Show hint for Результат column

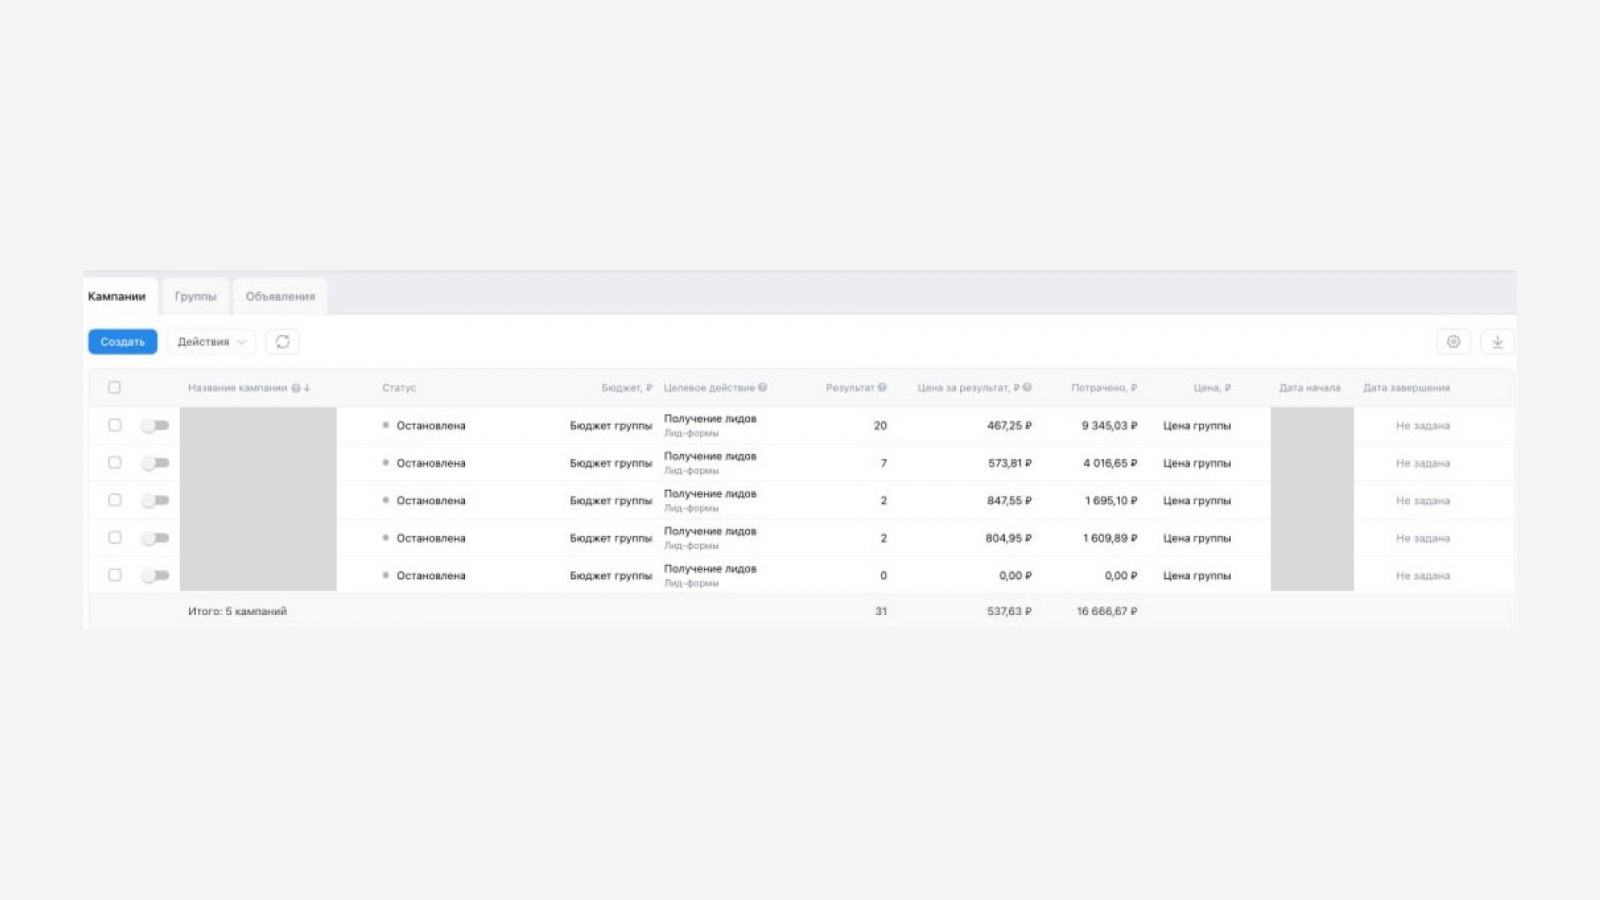(x=882, y=388)
